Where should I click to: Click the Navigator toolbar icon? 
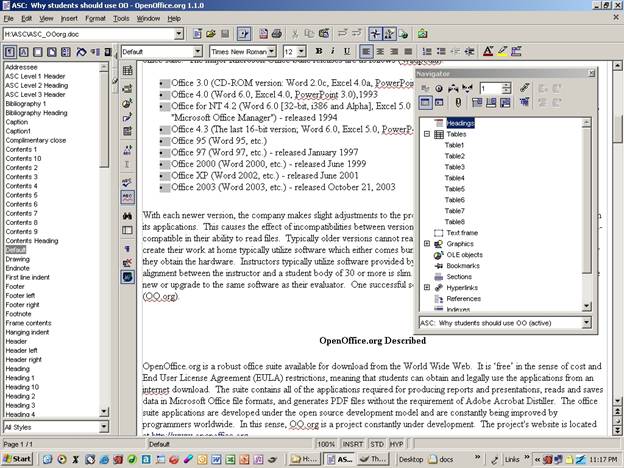(x=375, y=34)
